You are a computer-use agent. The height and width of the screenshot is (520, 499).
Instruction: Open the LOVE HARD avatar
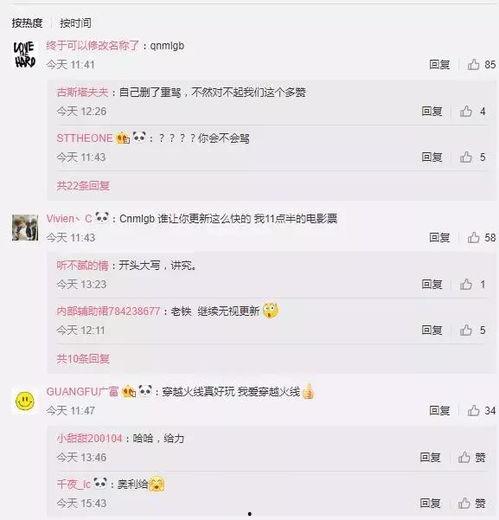[25, 55]
